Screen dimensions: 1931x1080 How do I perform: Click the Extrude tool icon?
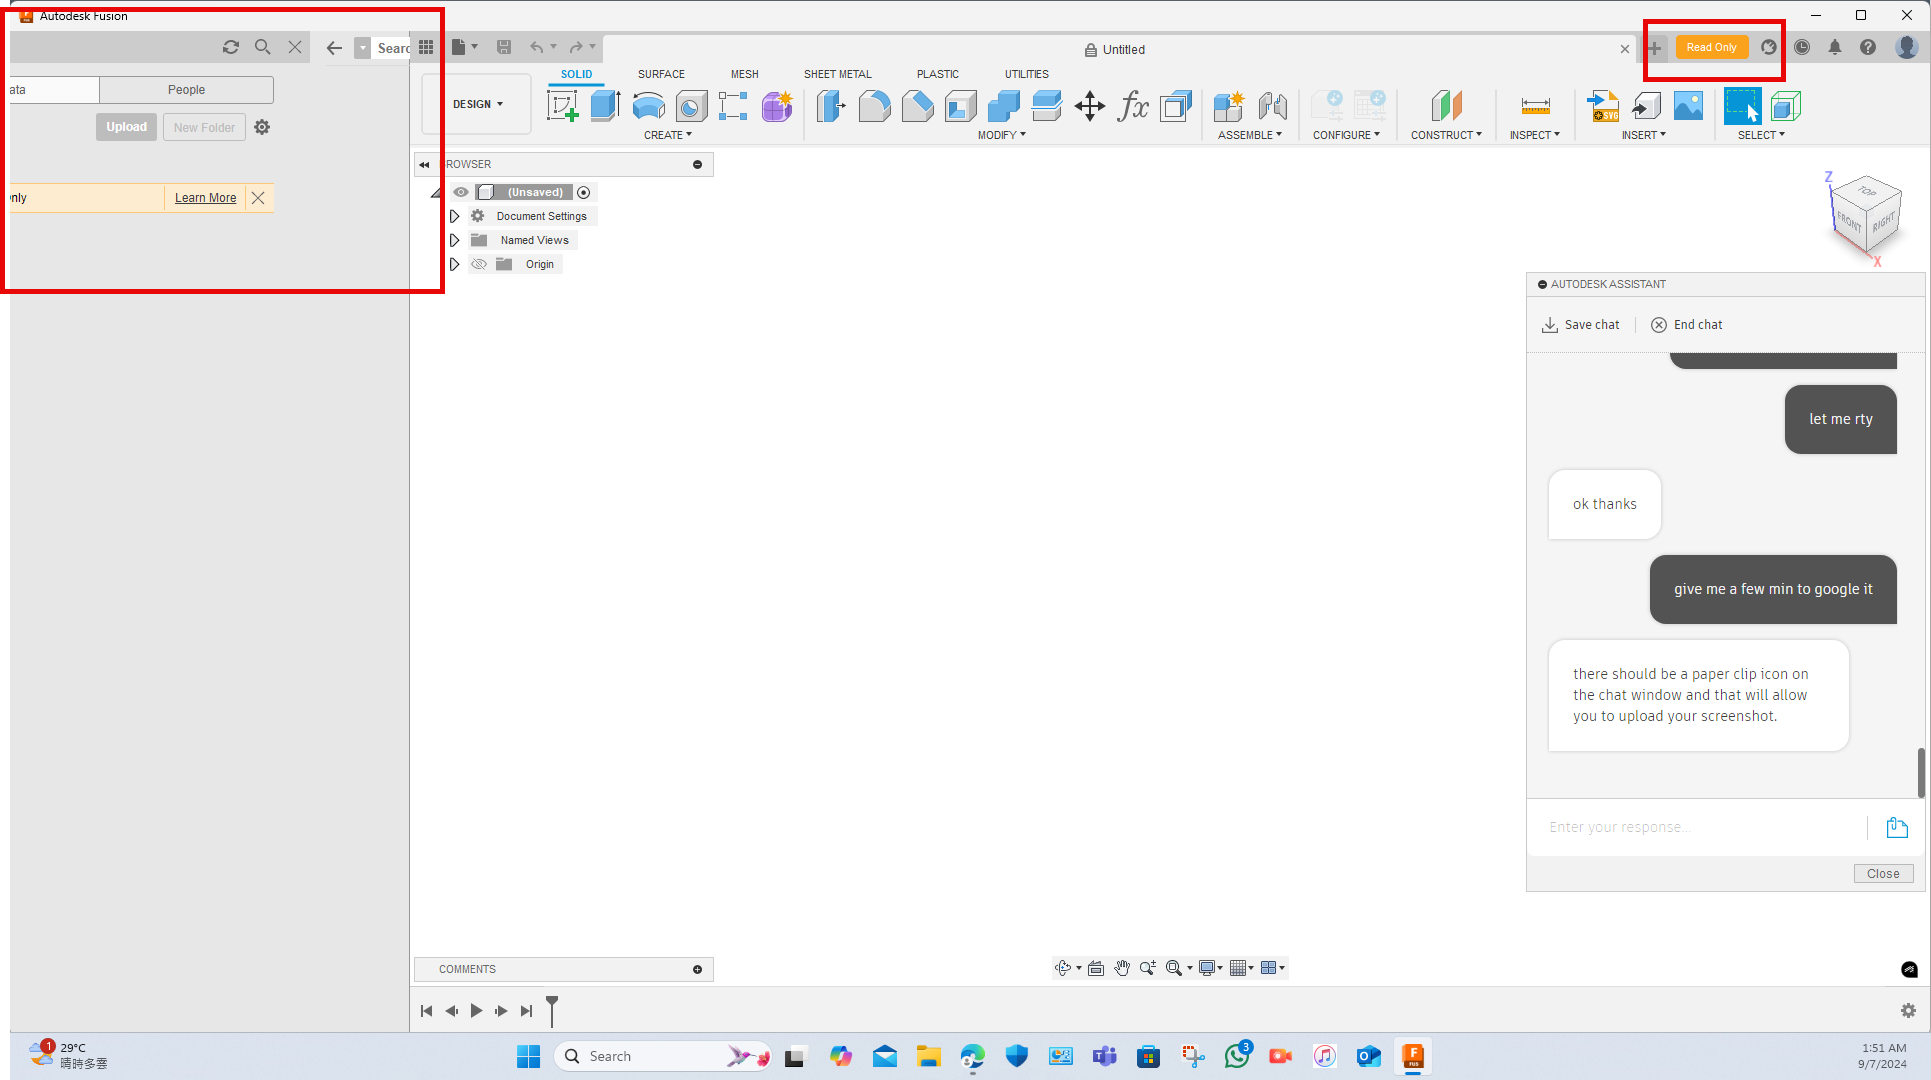coord(605,106)
